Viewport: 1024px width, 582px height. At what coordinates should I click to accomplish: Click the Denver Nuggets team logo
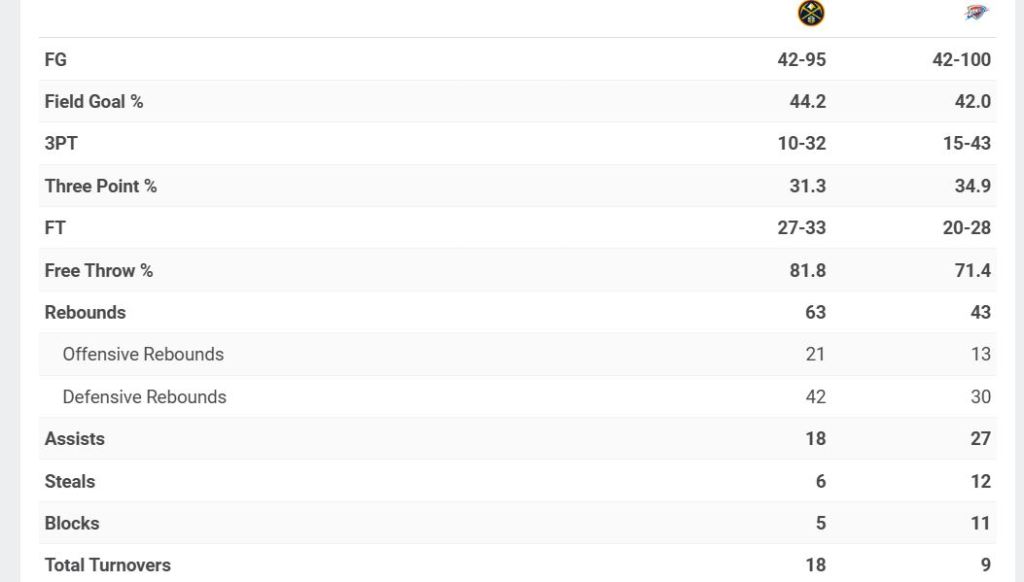[811, 13]
